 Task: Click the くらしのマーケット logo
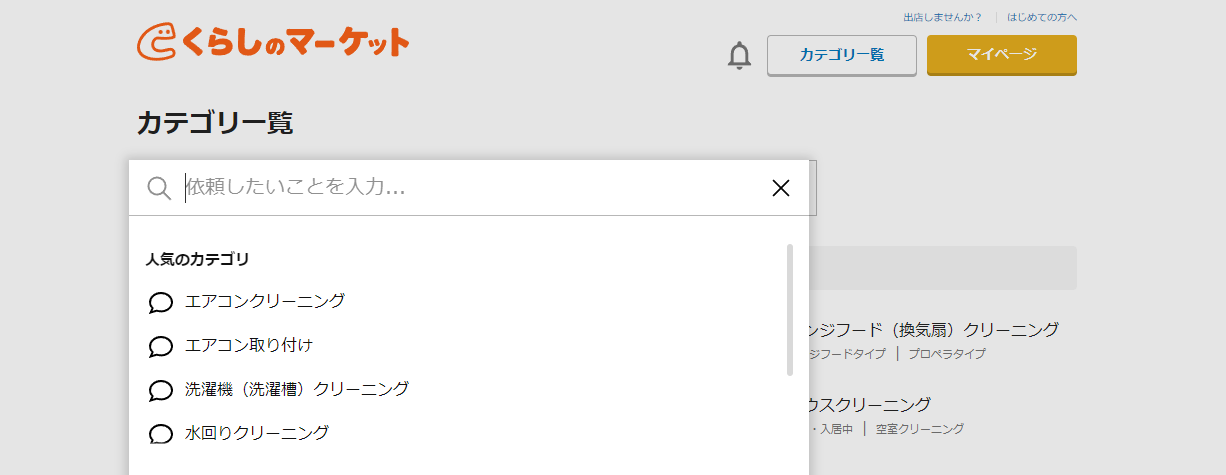[273, 41]
